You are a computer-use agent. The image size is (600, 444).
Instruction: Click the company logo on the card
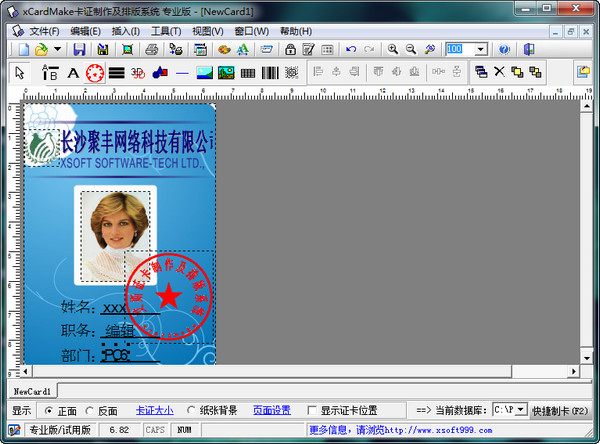pos(42,147)
